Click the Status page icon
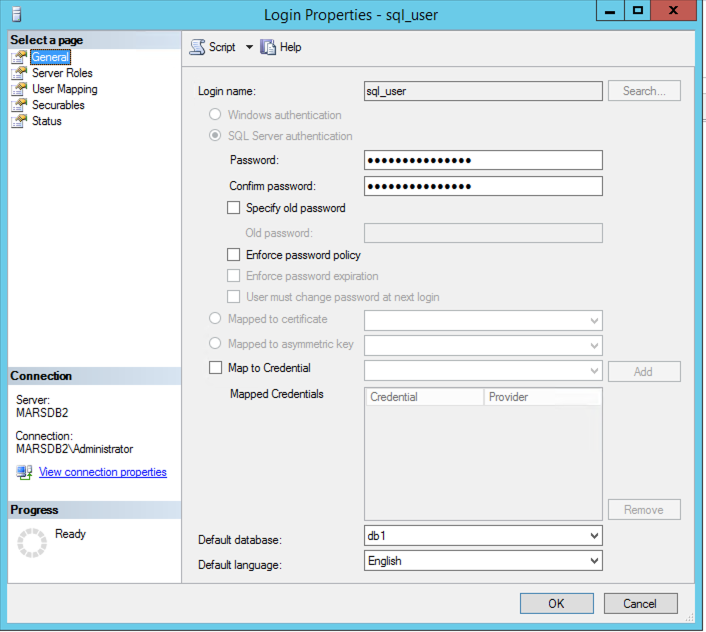This screenshot has height=632, width=706. click(18, 121)
